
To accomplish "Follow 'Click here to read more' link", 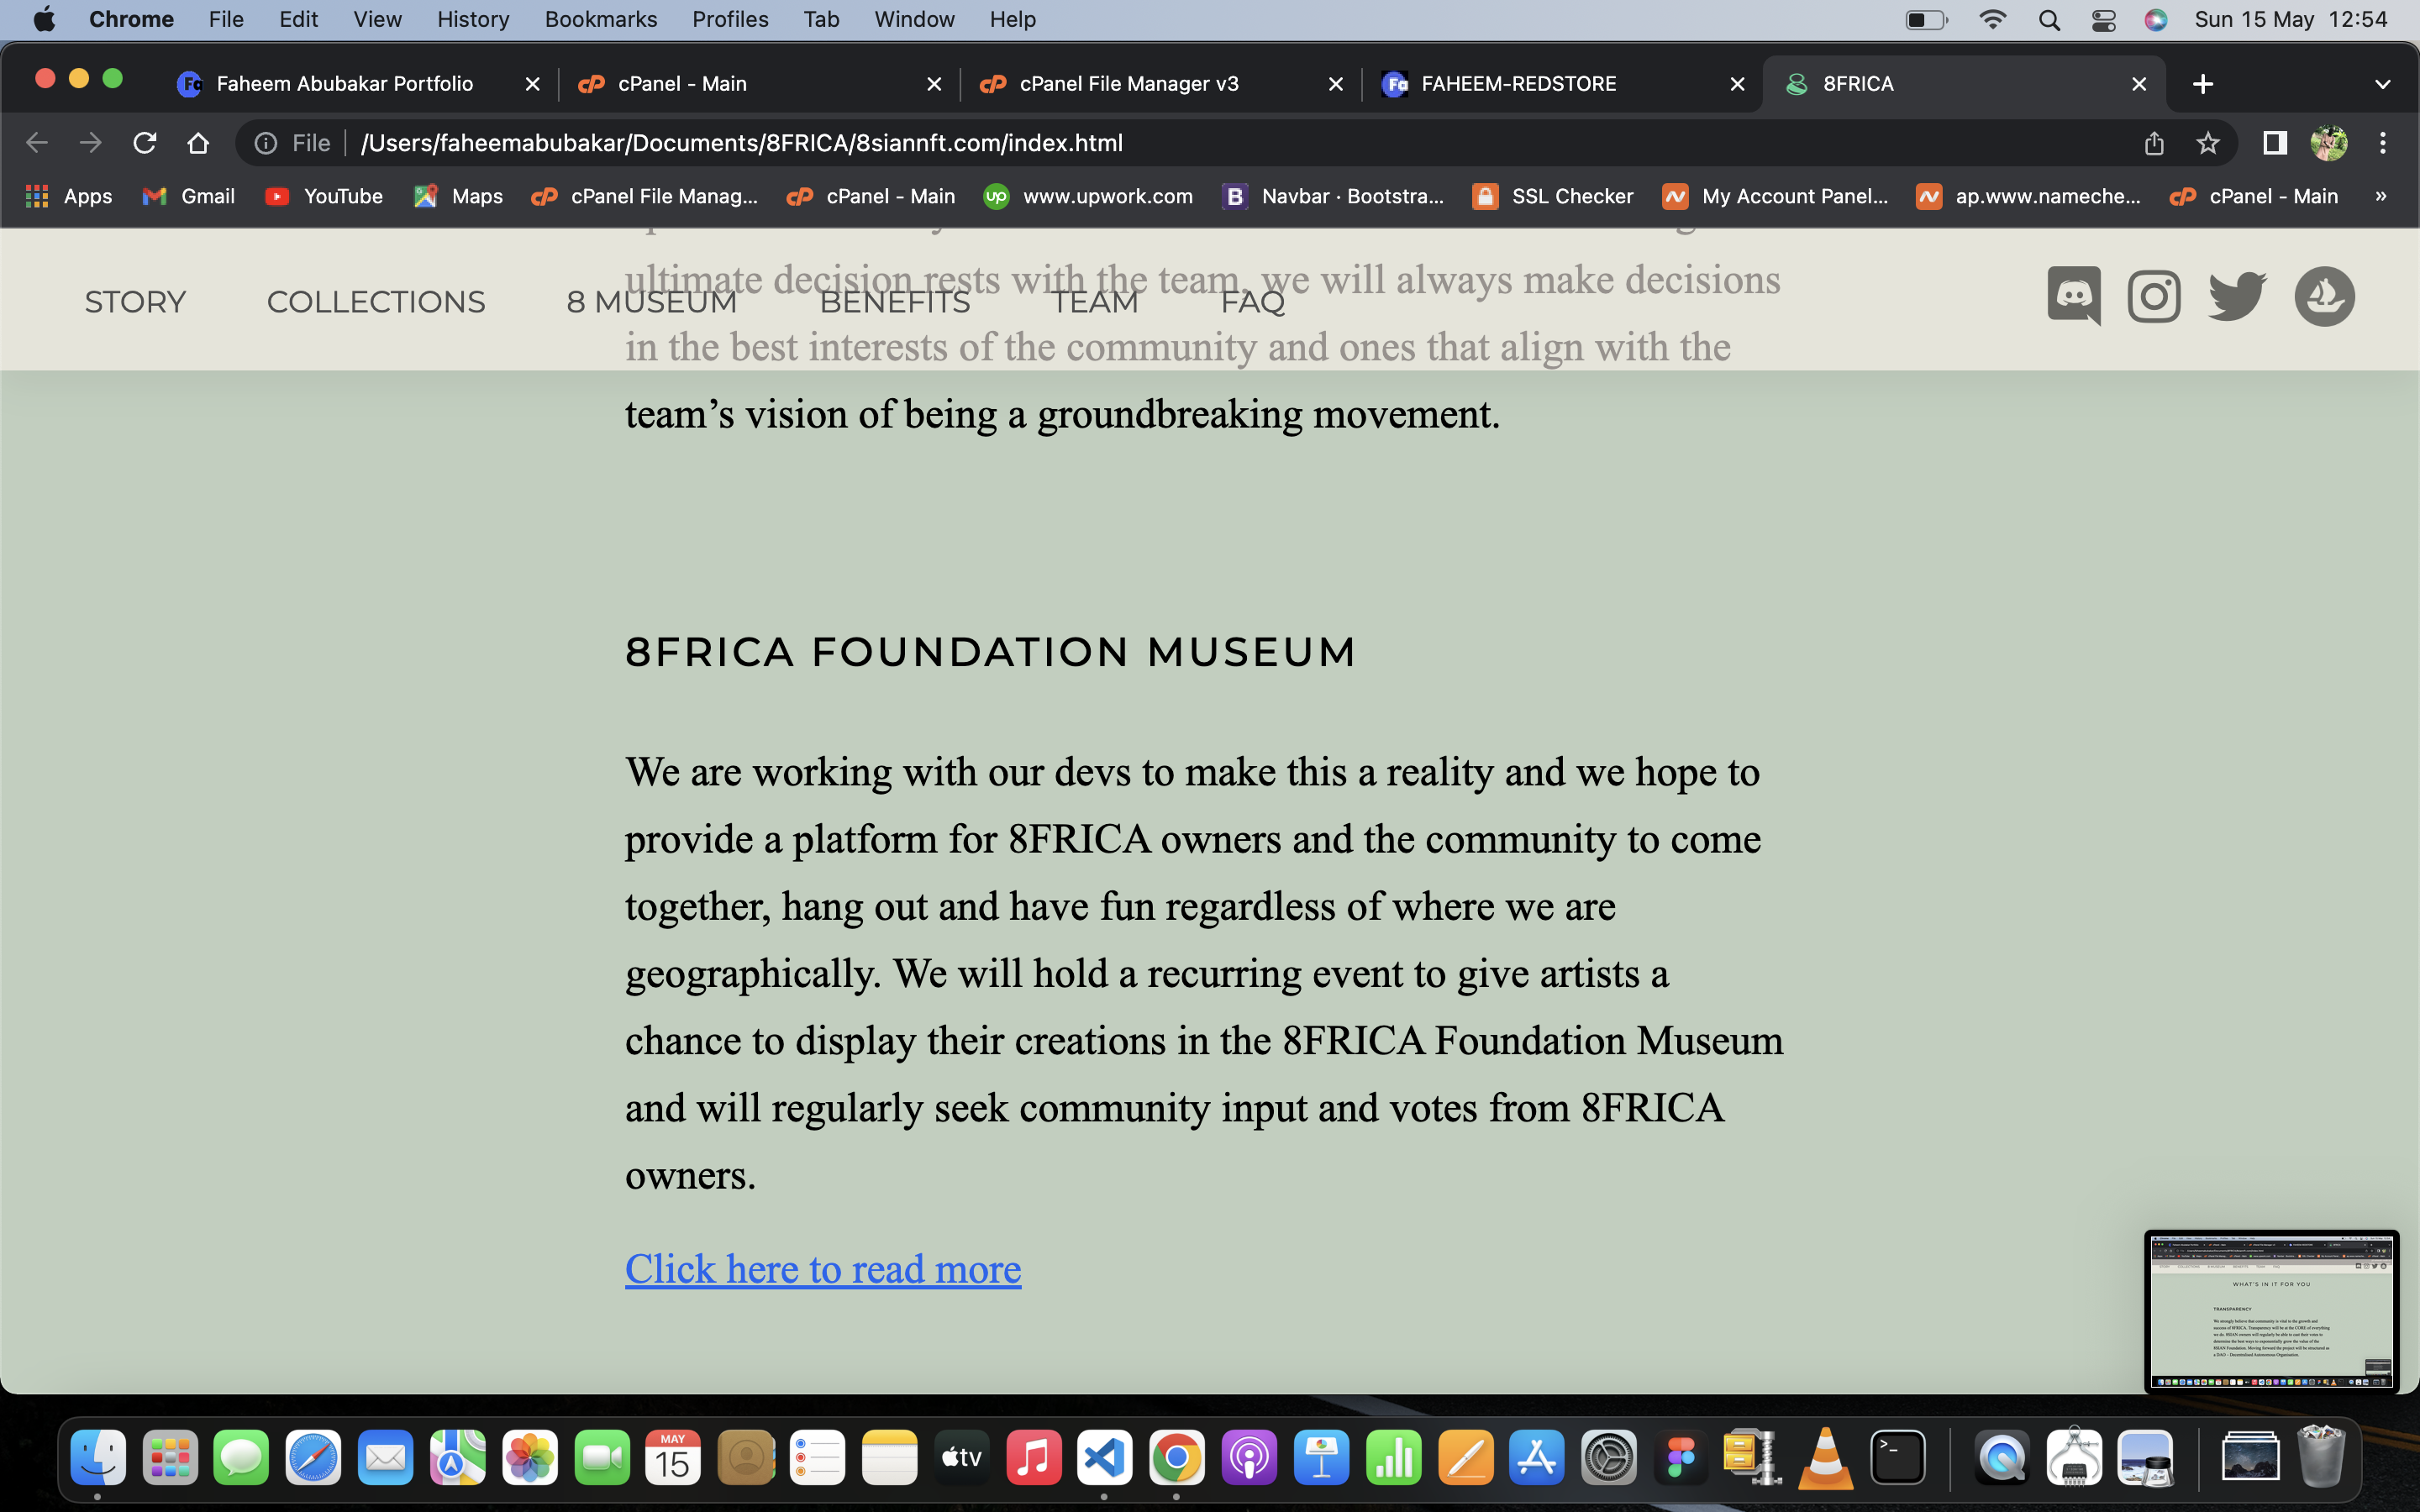I will tap(823, 1269).
